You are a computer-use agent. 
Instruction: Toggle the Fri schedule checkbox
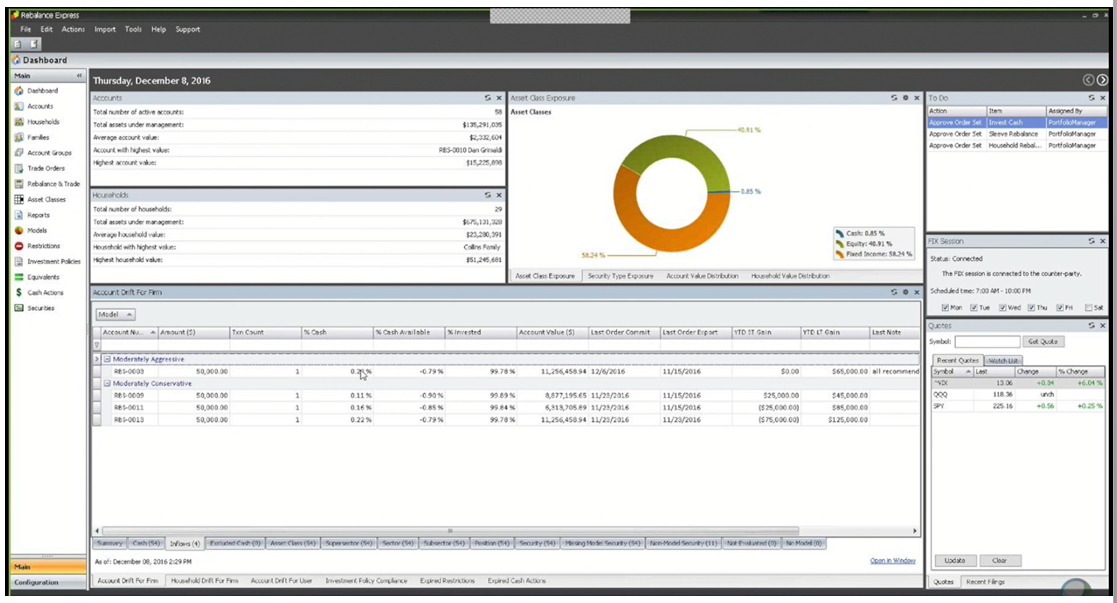[1060, 308]
